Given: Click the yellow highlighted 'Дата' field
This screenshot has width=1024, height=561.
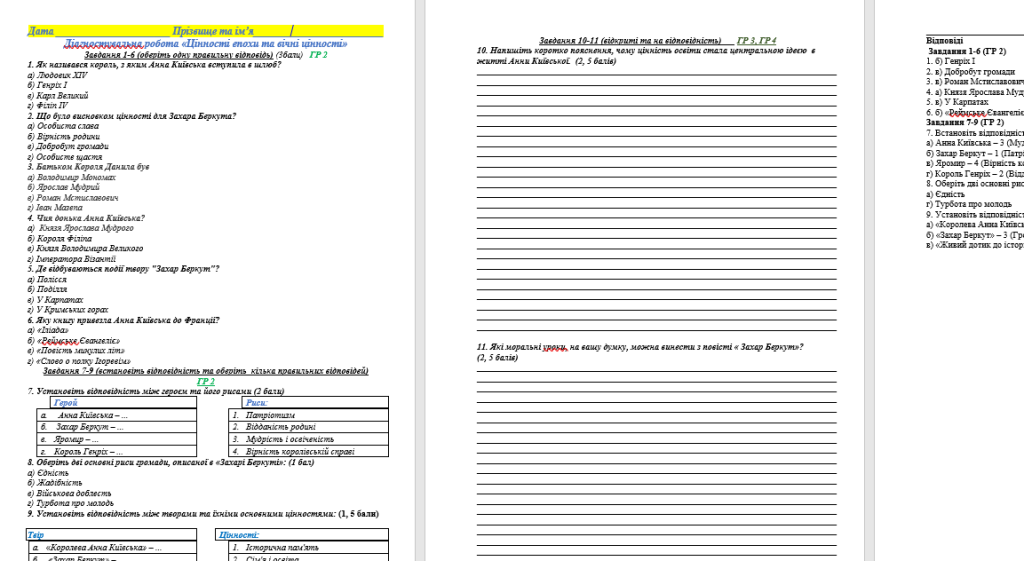Looking at the screenshot, I should click(41, 32).
